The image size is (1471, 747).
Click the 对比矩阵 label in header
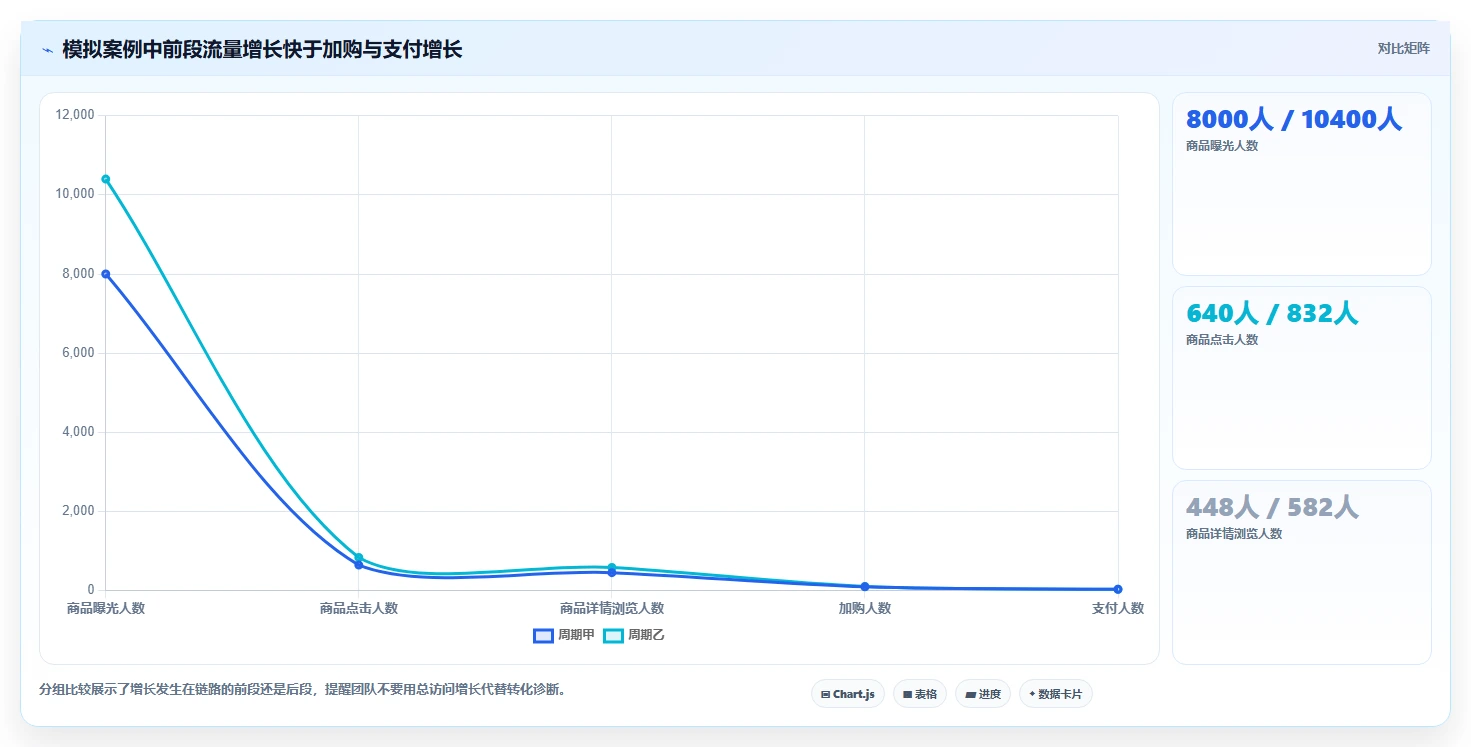[1404, 48]
